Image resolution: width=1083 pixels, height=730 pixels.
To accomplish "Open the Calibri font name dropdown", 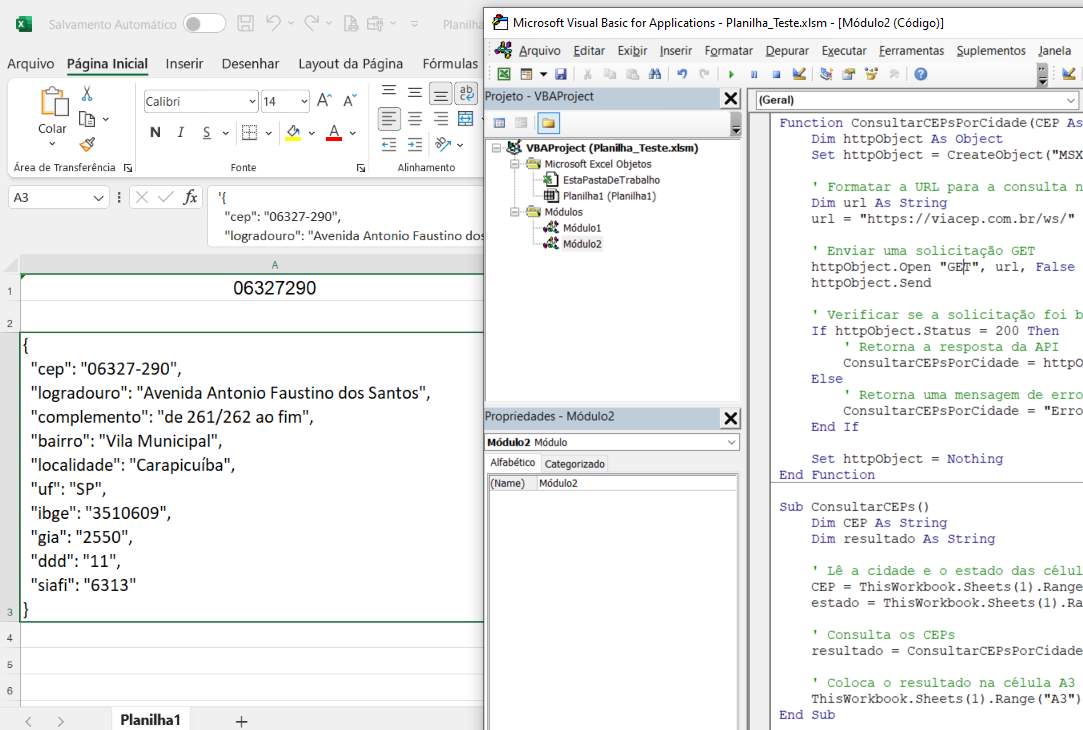I will (x=252, y=102).
